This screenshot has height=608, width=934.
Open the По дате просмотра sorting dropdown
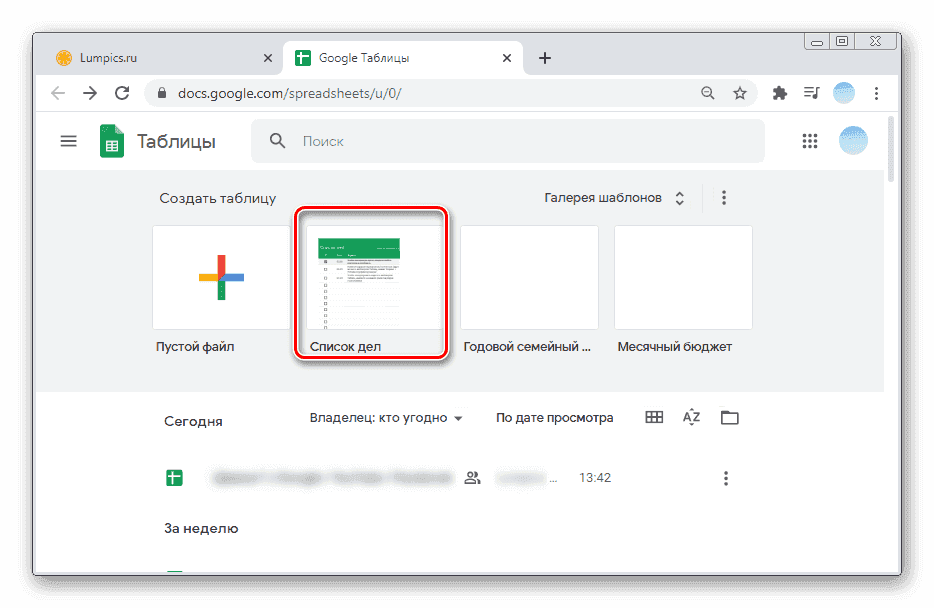click(554, 417)
